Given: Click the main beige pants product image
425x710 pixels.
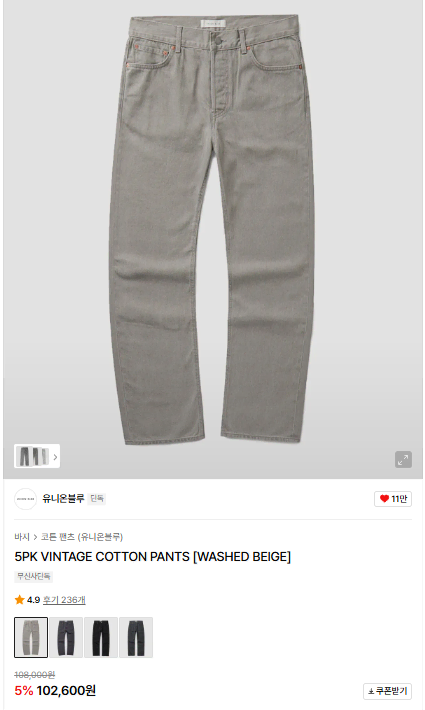Looking at the screenshot, I should [x=213, y=229].
